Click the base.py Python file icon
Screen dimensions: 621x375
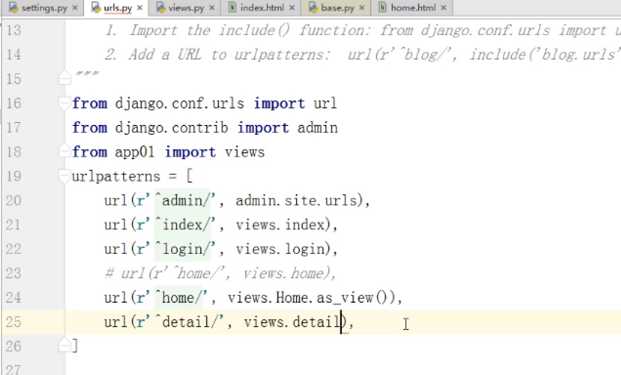[x=313, y=8]
